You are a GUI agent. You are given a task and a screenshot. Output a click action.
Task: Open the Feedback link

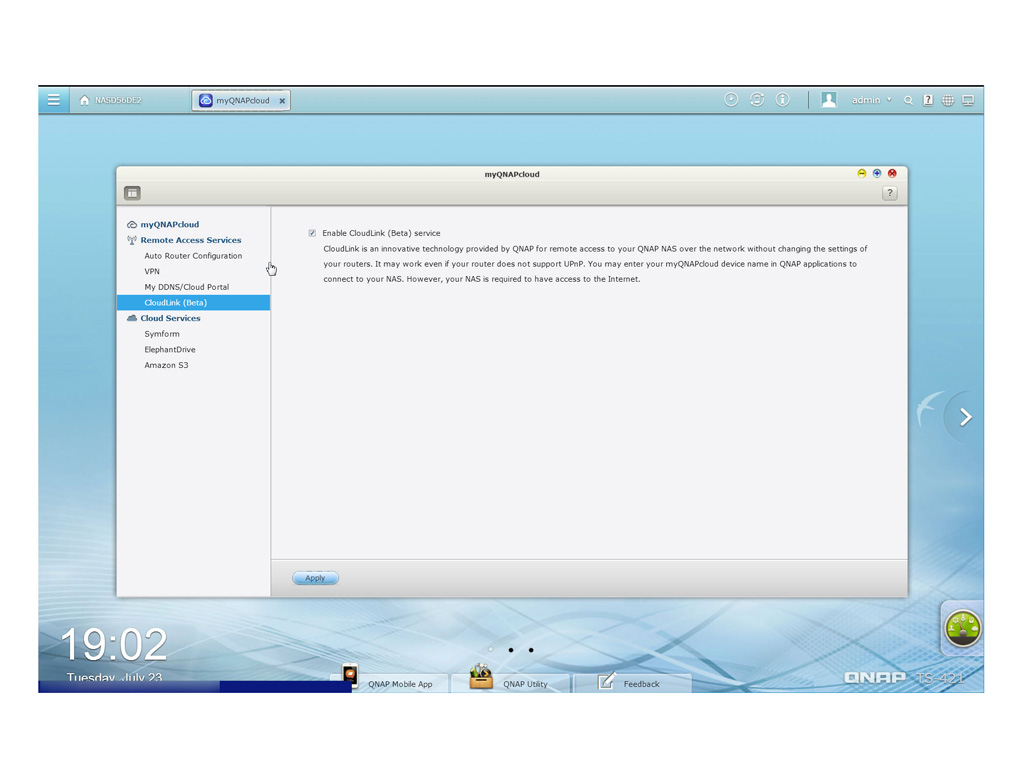tap(641, 684)
